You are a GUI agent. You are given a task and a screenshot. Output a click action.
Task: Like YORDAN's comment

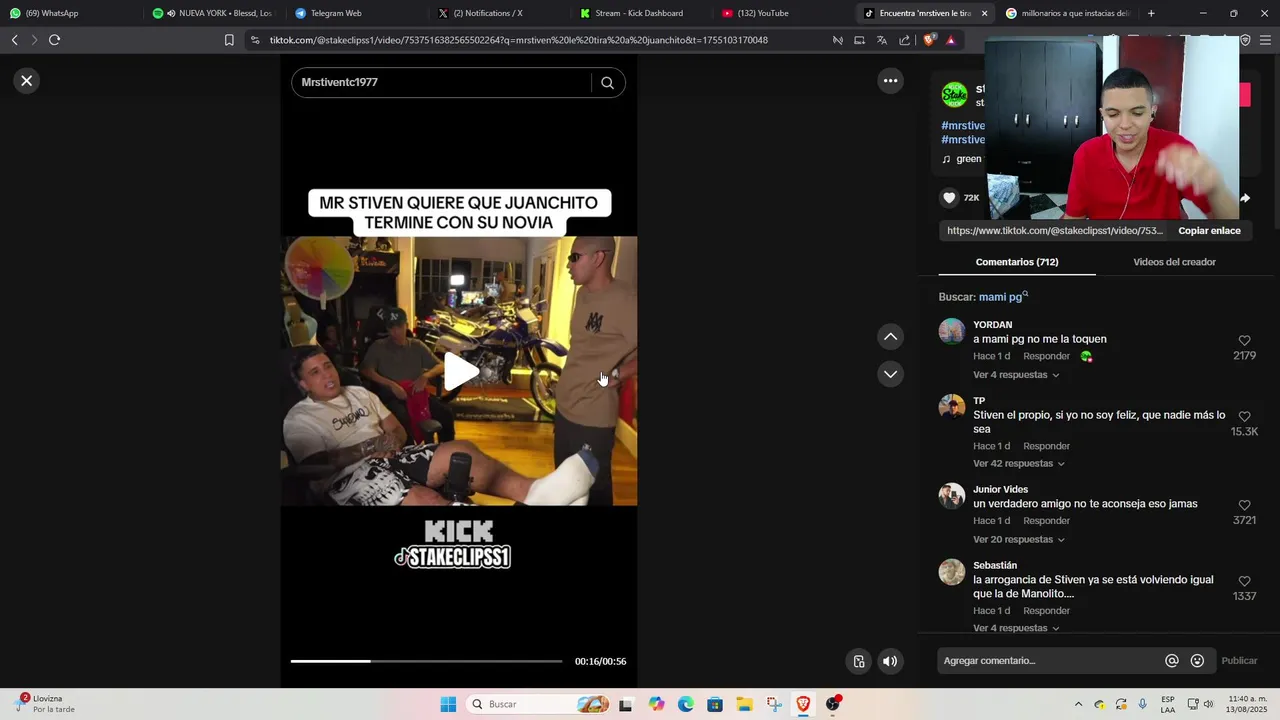coord(1244,341)
